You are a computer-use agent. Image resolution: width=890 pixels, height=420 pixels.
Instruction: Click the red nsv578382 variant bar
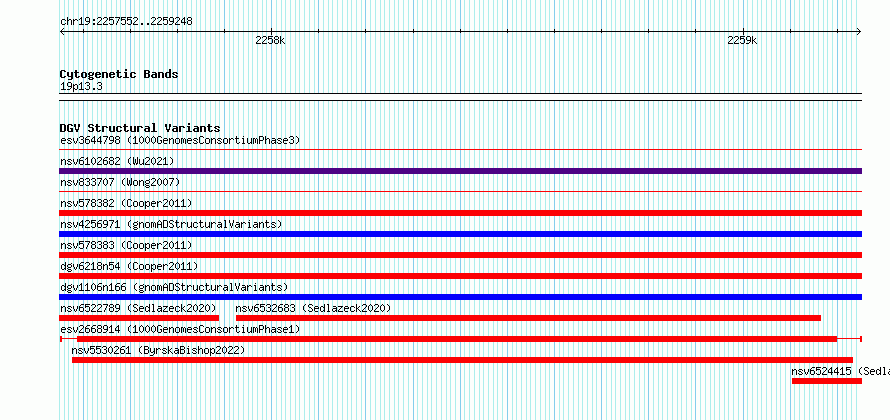(460, 213)
